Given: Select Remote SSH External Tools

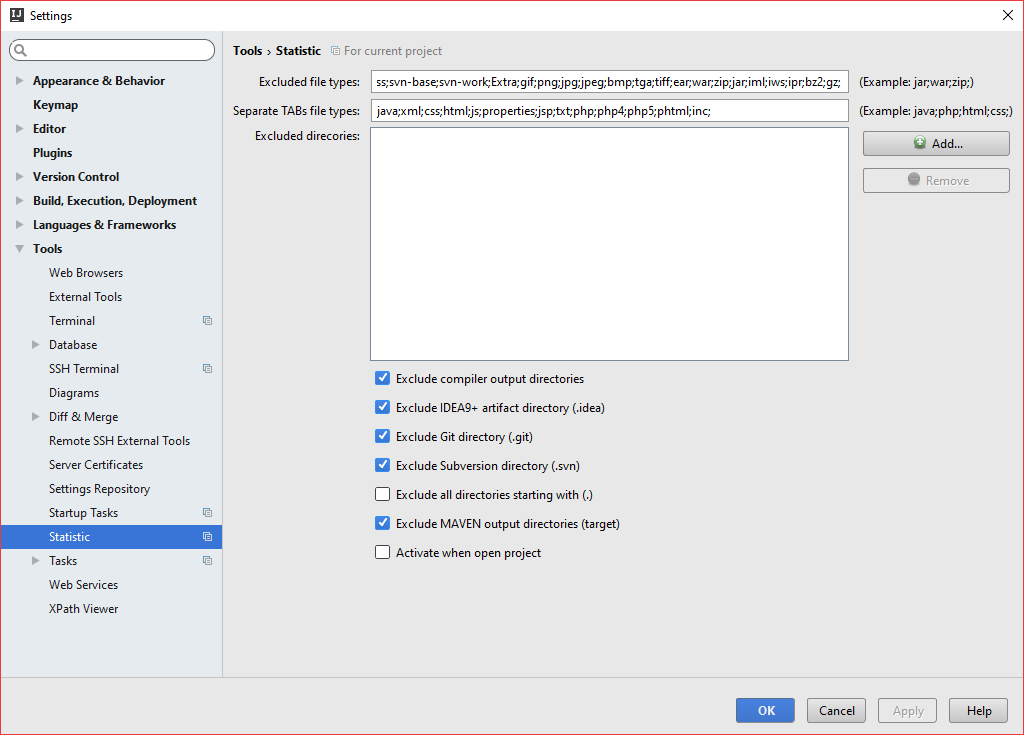Looking at the screenshot, I should [x=120, y=441].
